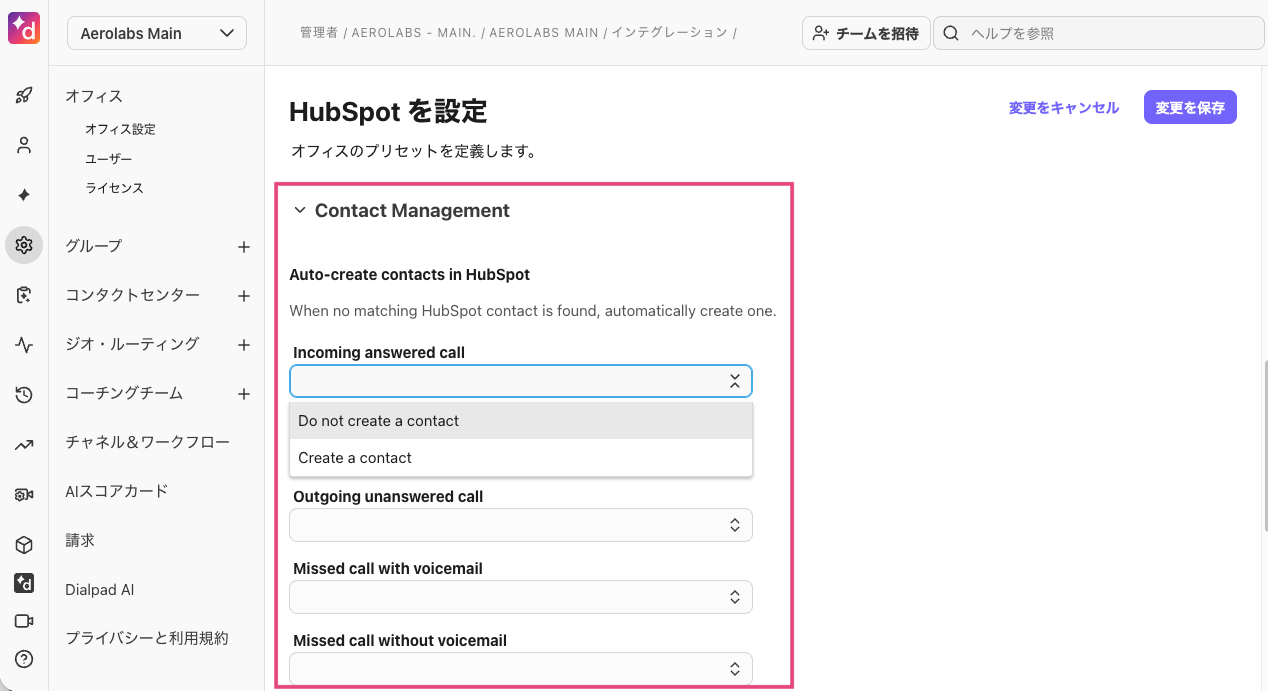
Task: Click into the ヘルプを参照 search field
Action: point(1098,33)
